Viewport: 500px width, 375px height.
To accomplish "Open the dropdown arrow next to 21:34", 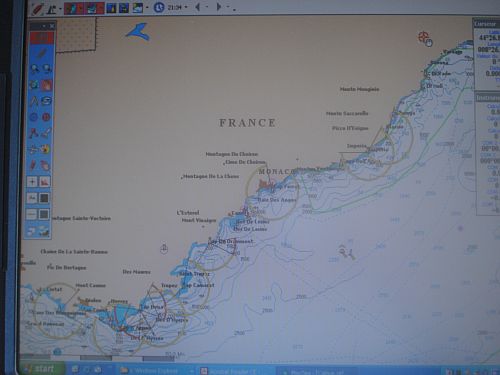I will pyautogui.click(x=186, y=7).
